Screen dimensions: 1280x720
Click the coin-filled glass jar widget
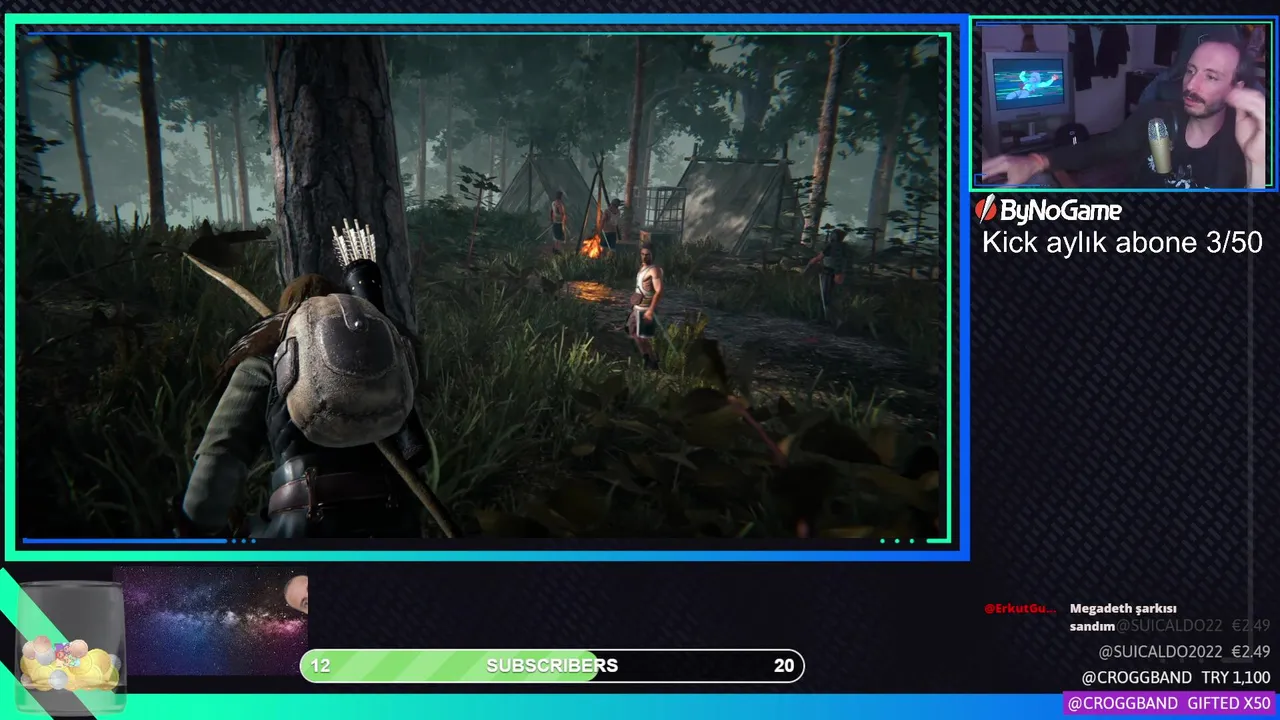coord(69,646)
